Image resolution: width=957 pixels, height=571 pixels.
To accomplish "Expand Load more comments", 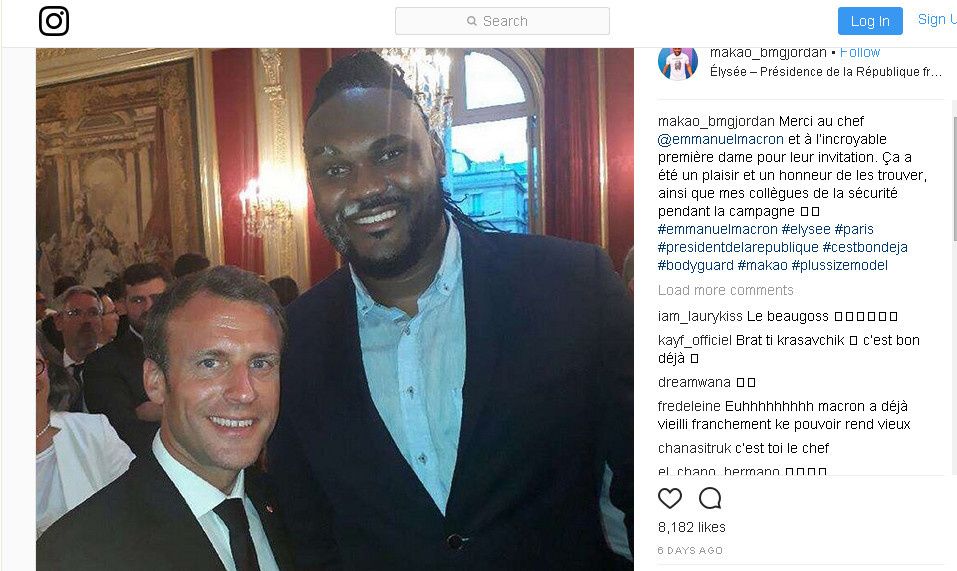I will click(726, 290).
